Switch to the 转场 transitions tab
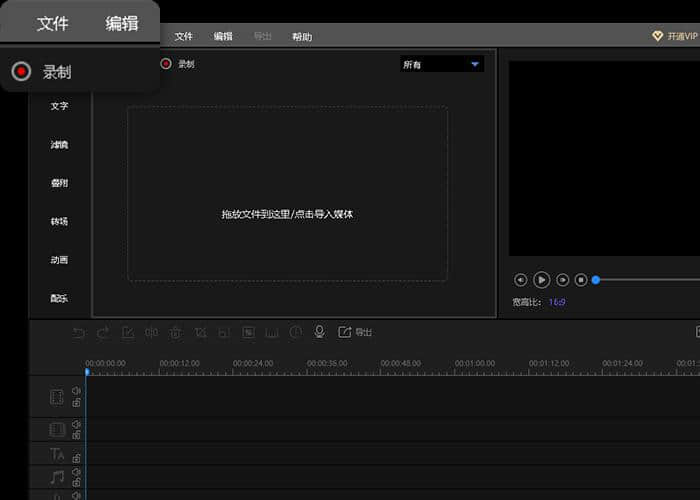Viewport: 700px width, 500px height. 59,221
